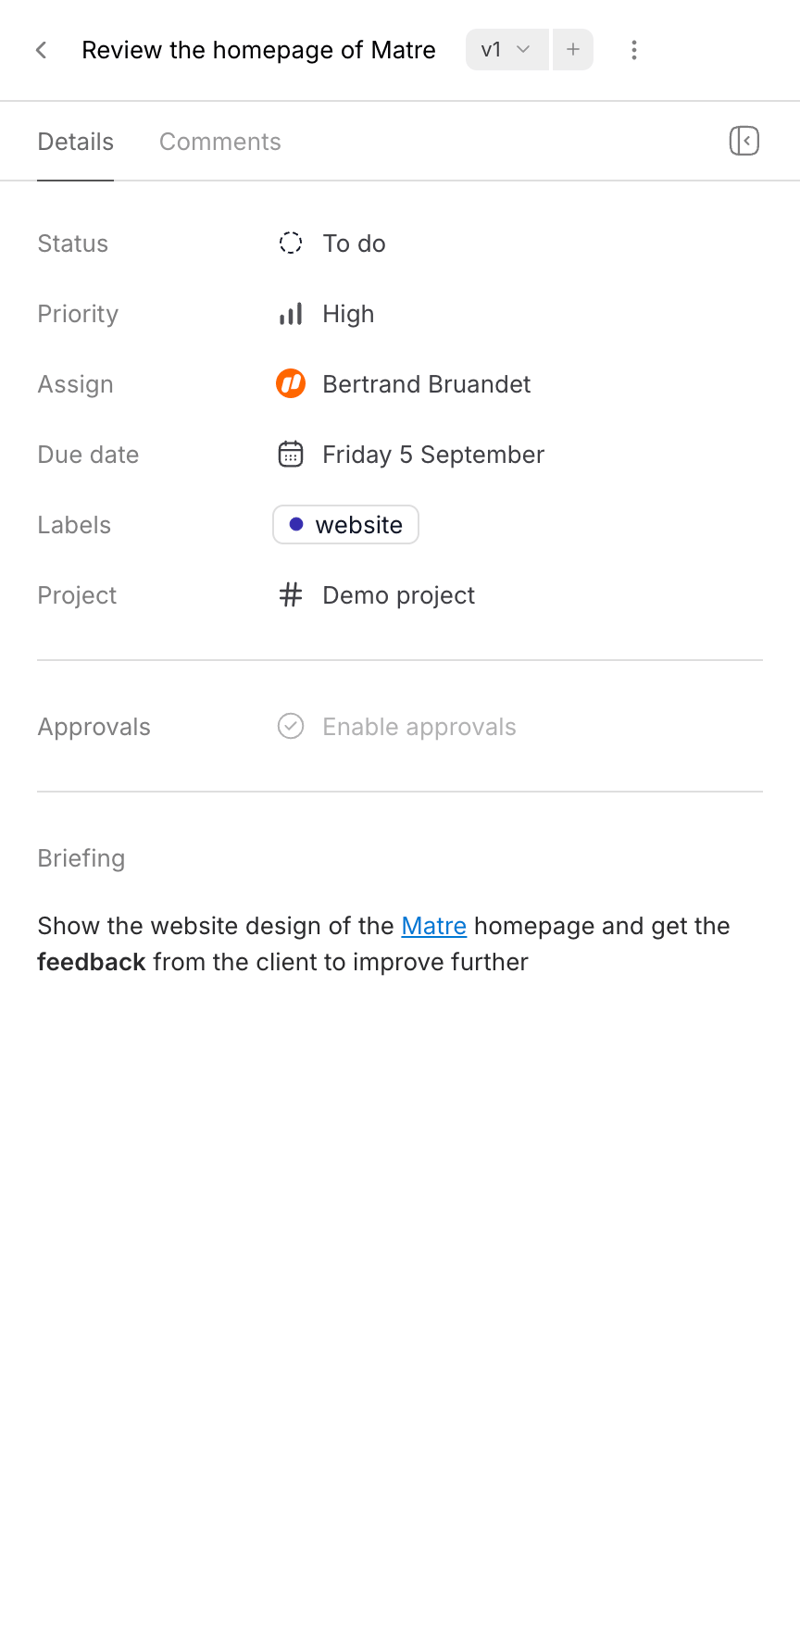Click the hashtag icon beside Demo project
This screenshot has width=800, height=1648.
tap(290, 594)
